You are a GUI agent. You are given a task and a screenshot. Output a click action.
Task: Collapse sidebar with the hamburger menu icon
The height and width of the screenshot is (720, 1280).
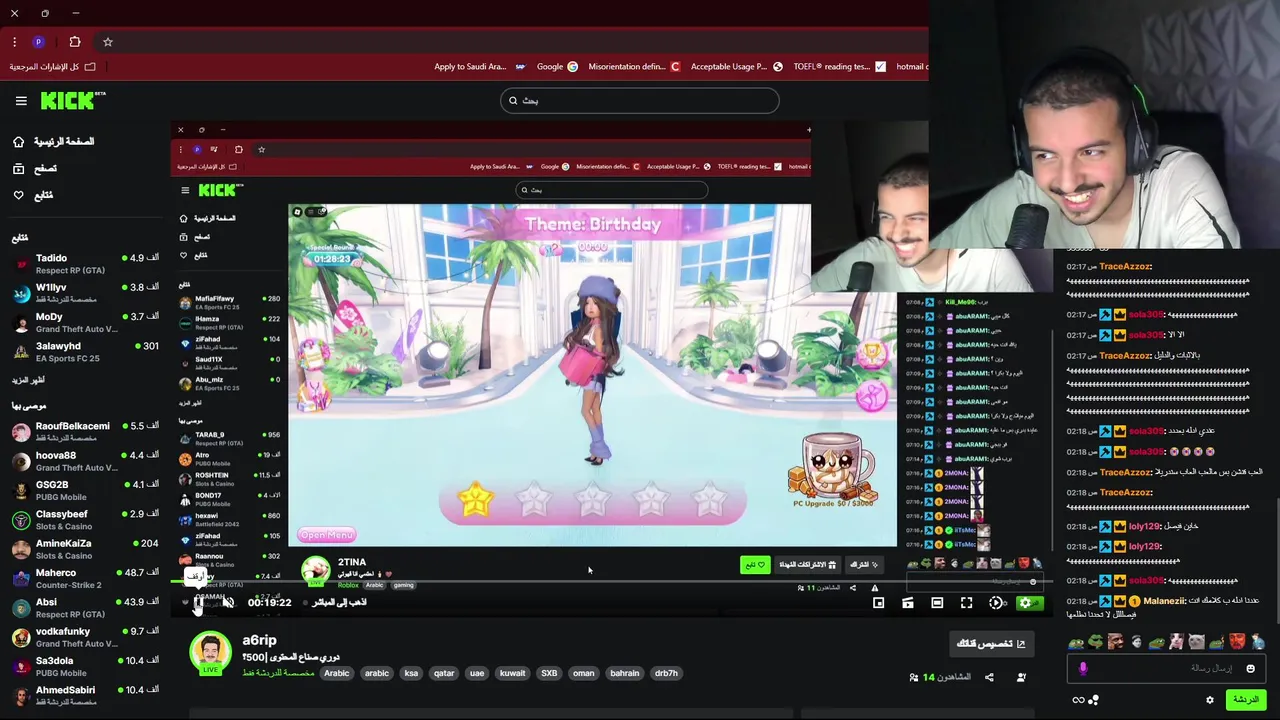click(21, 101)
